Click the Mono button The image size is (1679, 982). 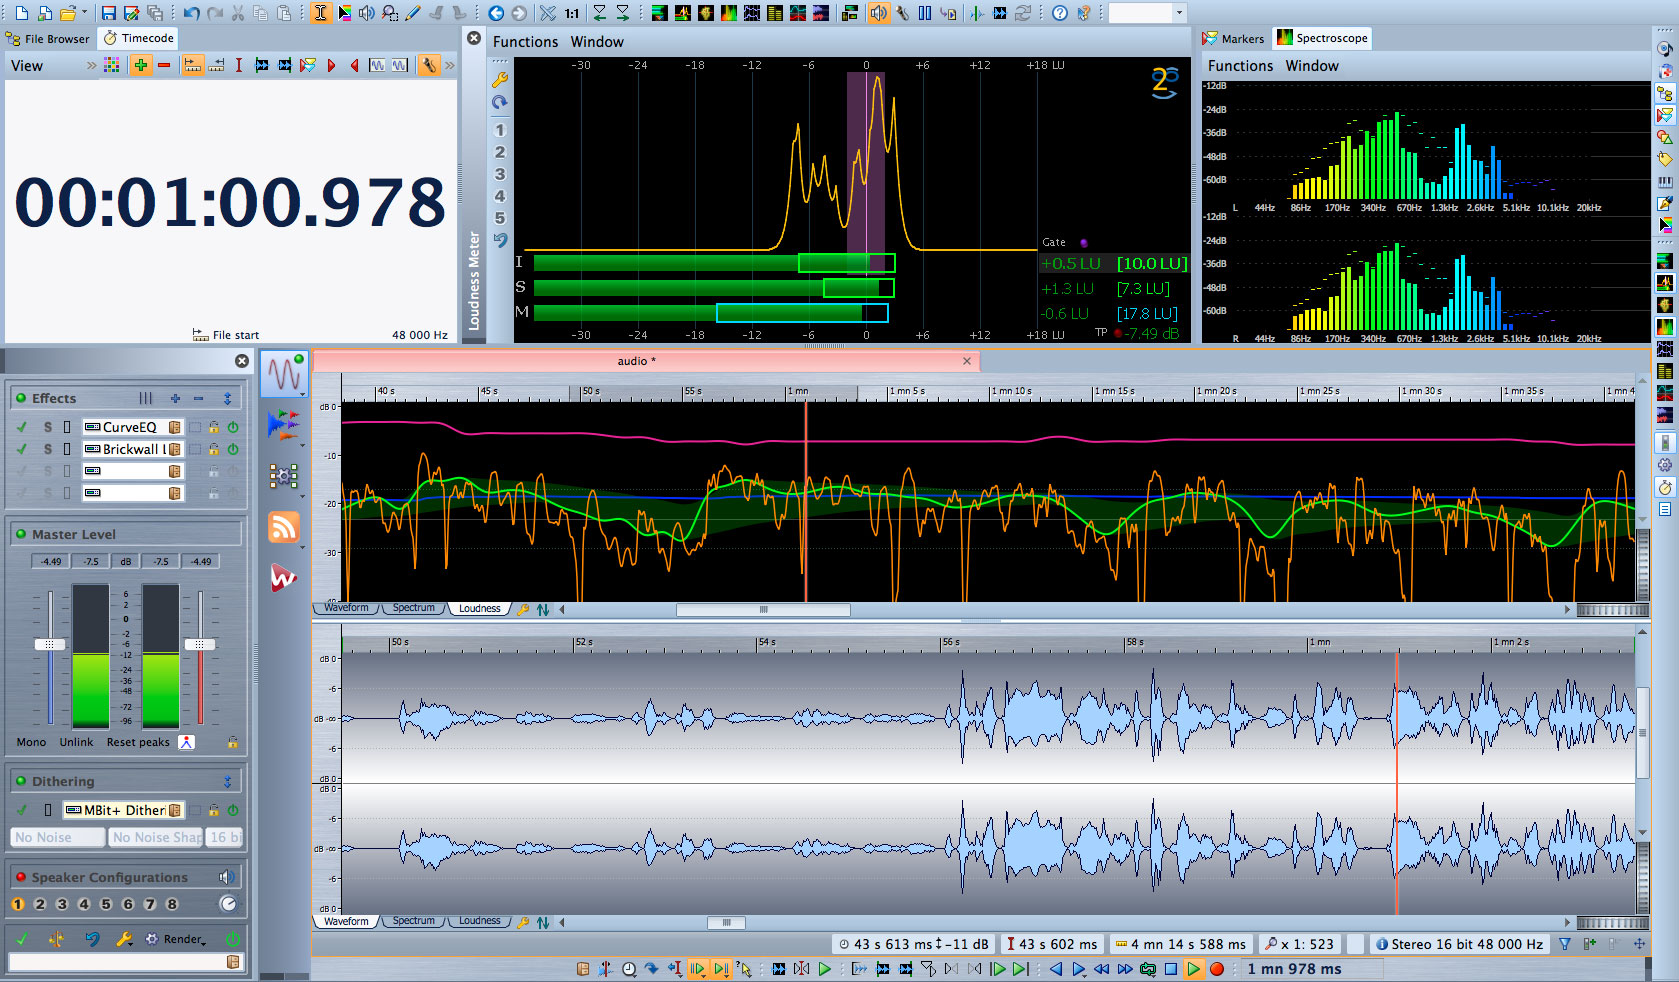31,742
